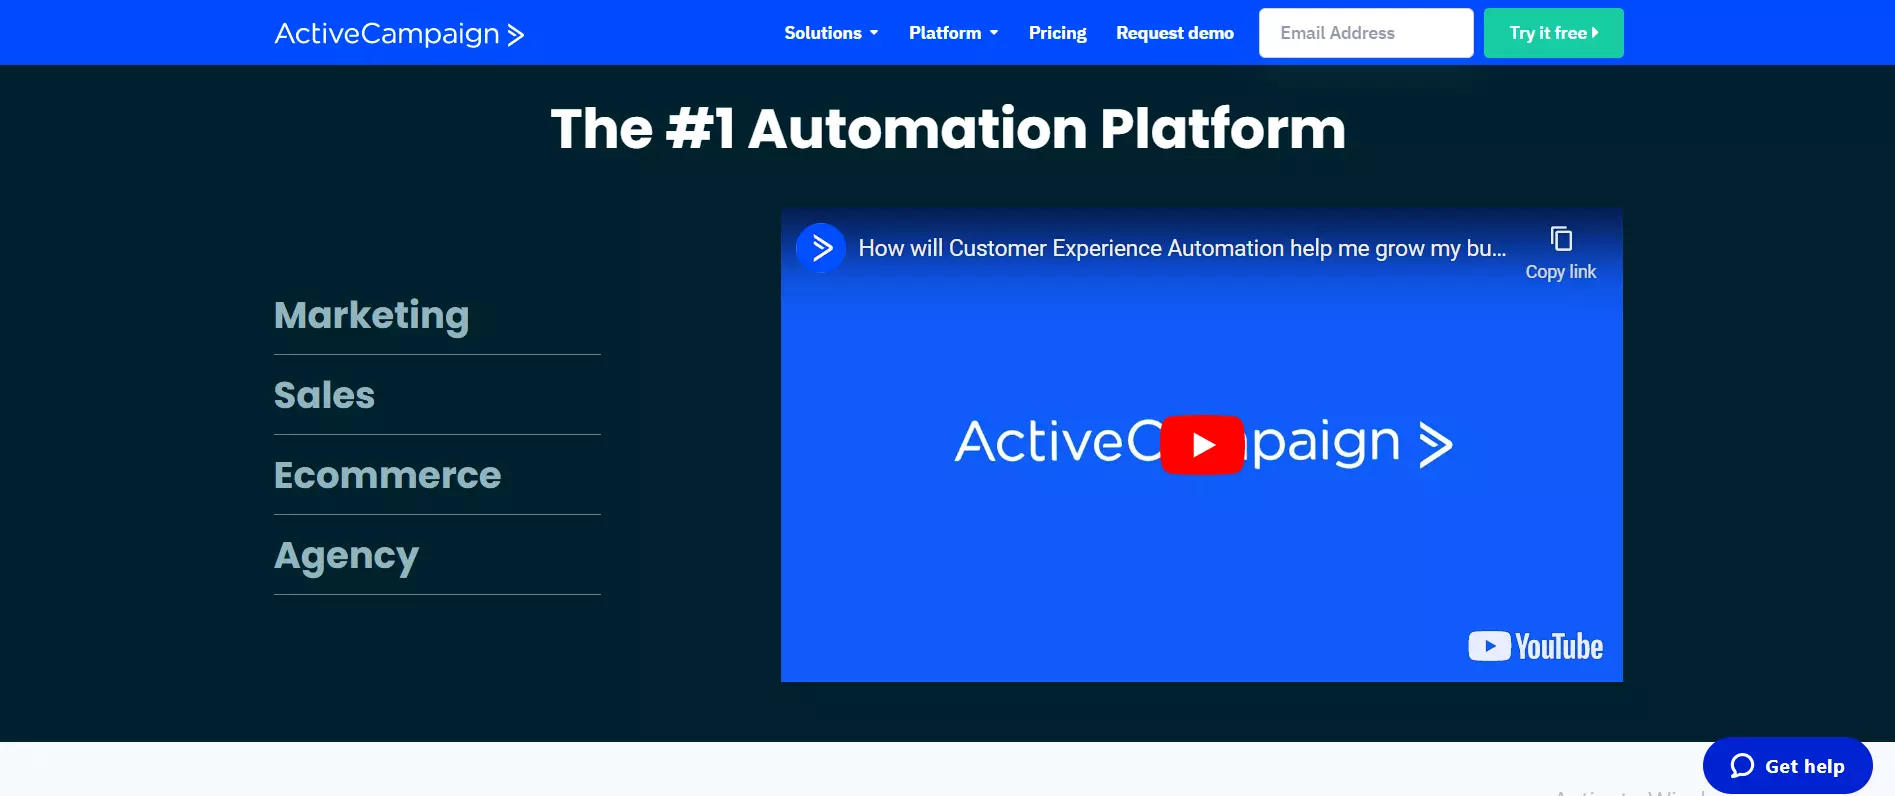Open the Get help chat button
Image resolution: width=1895 pixels, height=796 pixels.
(1787, 766)
